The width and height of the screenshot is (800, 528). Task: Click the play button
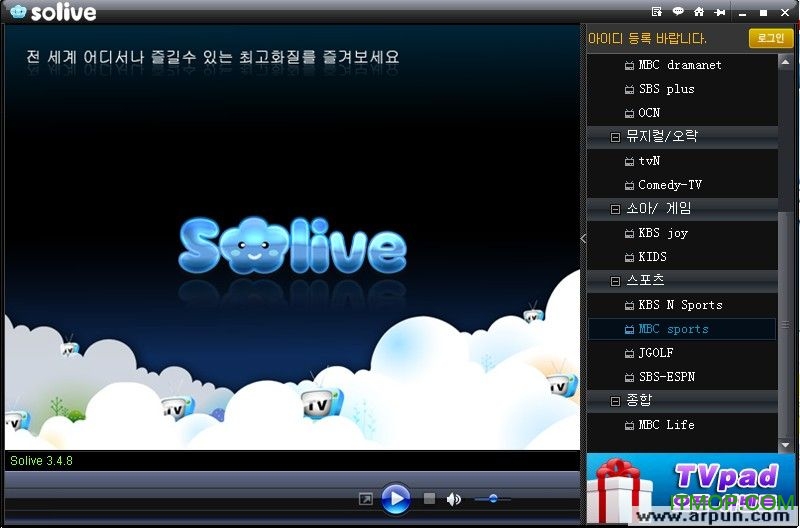coord(396,498)
